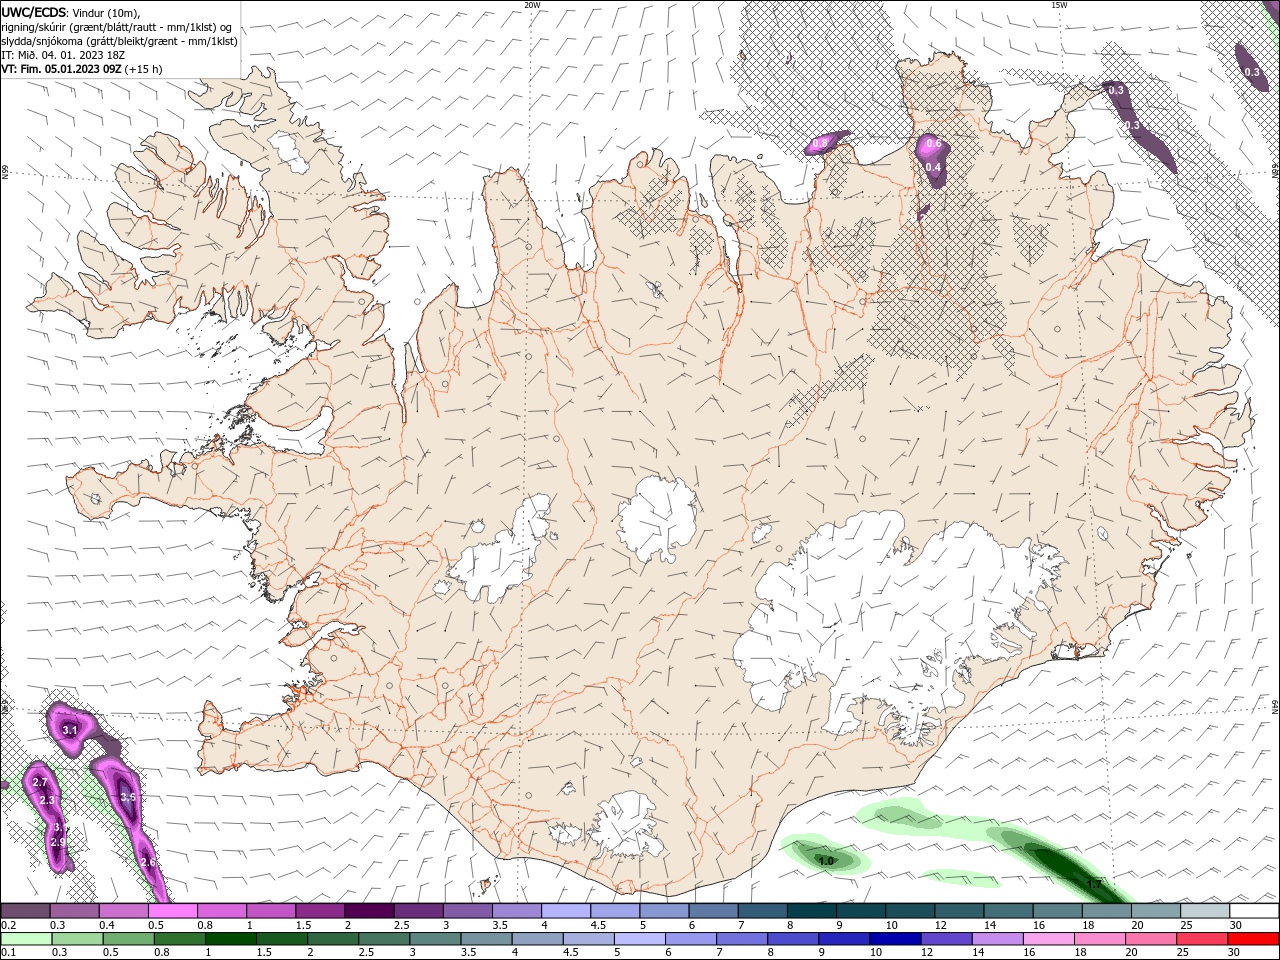Select the darkest purple snow swatch between 2 and 2.5

click(x=369, y=911)
